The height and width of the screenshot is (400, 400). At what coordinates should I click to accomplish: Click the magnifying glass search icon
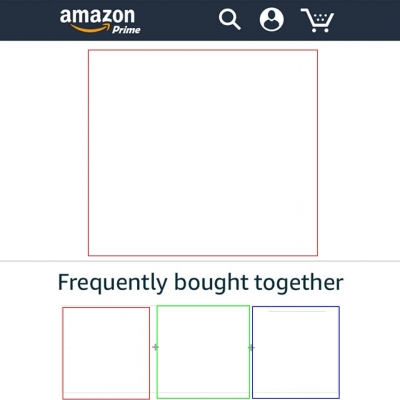230,19
